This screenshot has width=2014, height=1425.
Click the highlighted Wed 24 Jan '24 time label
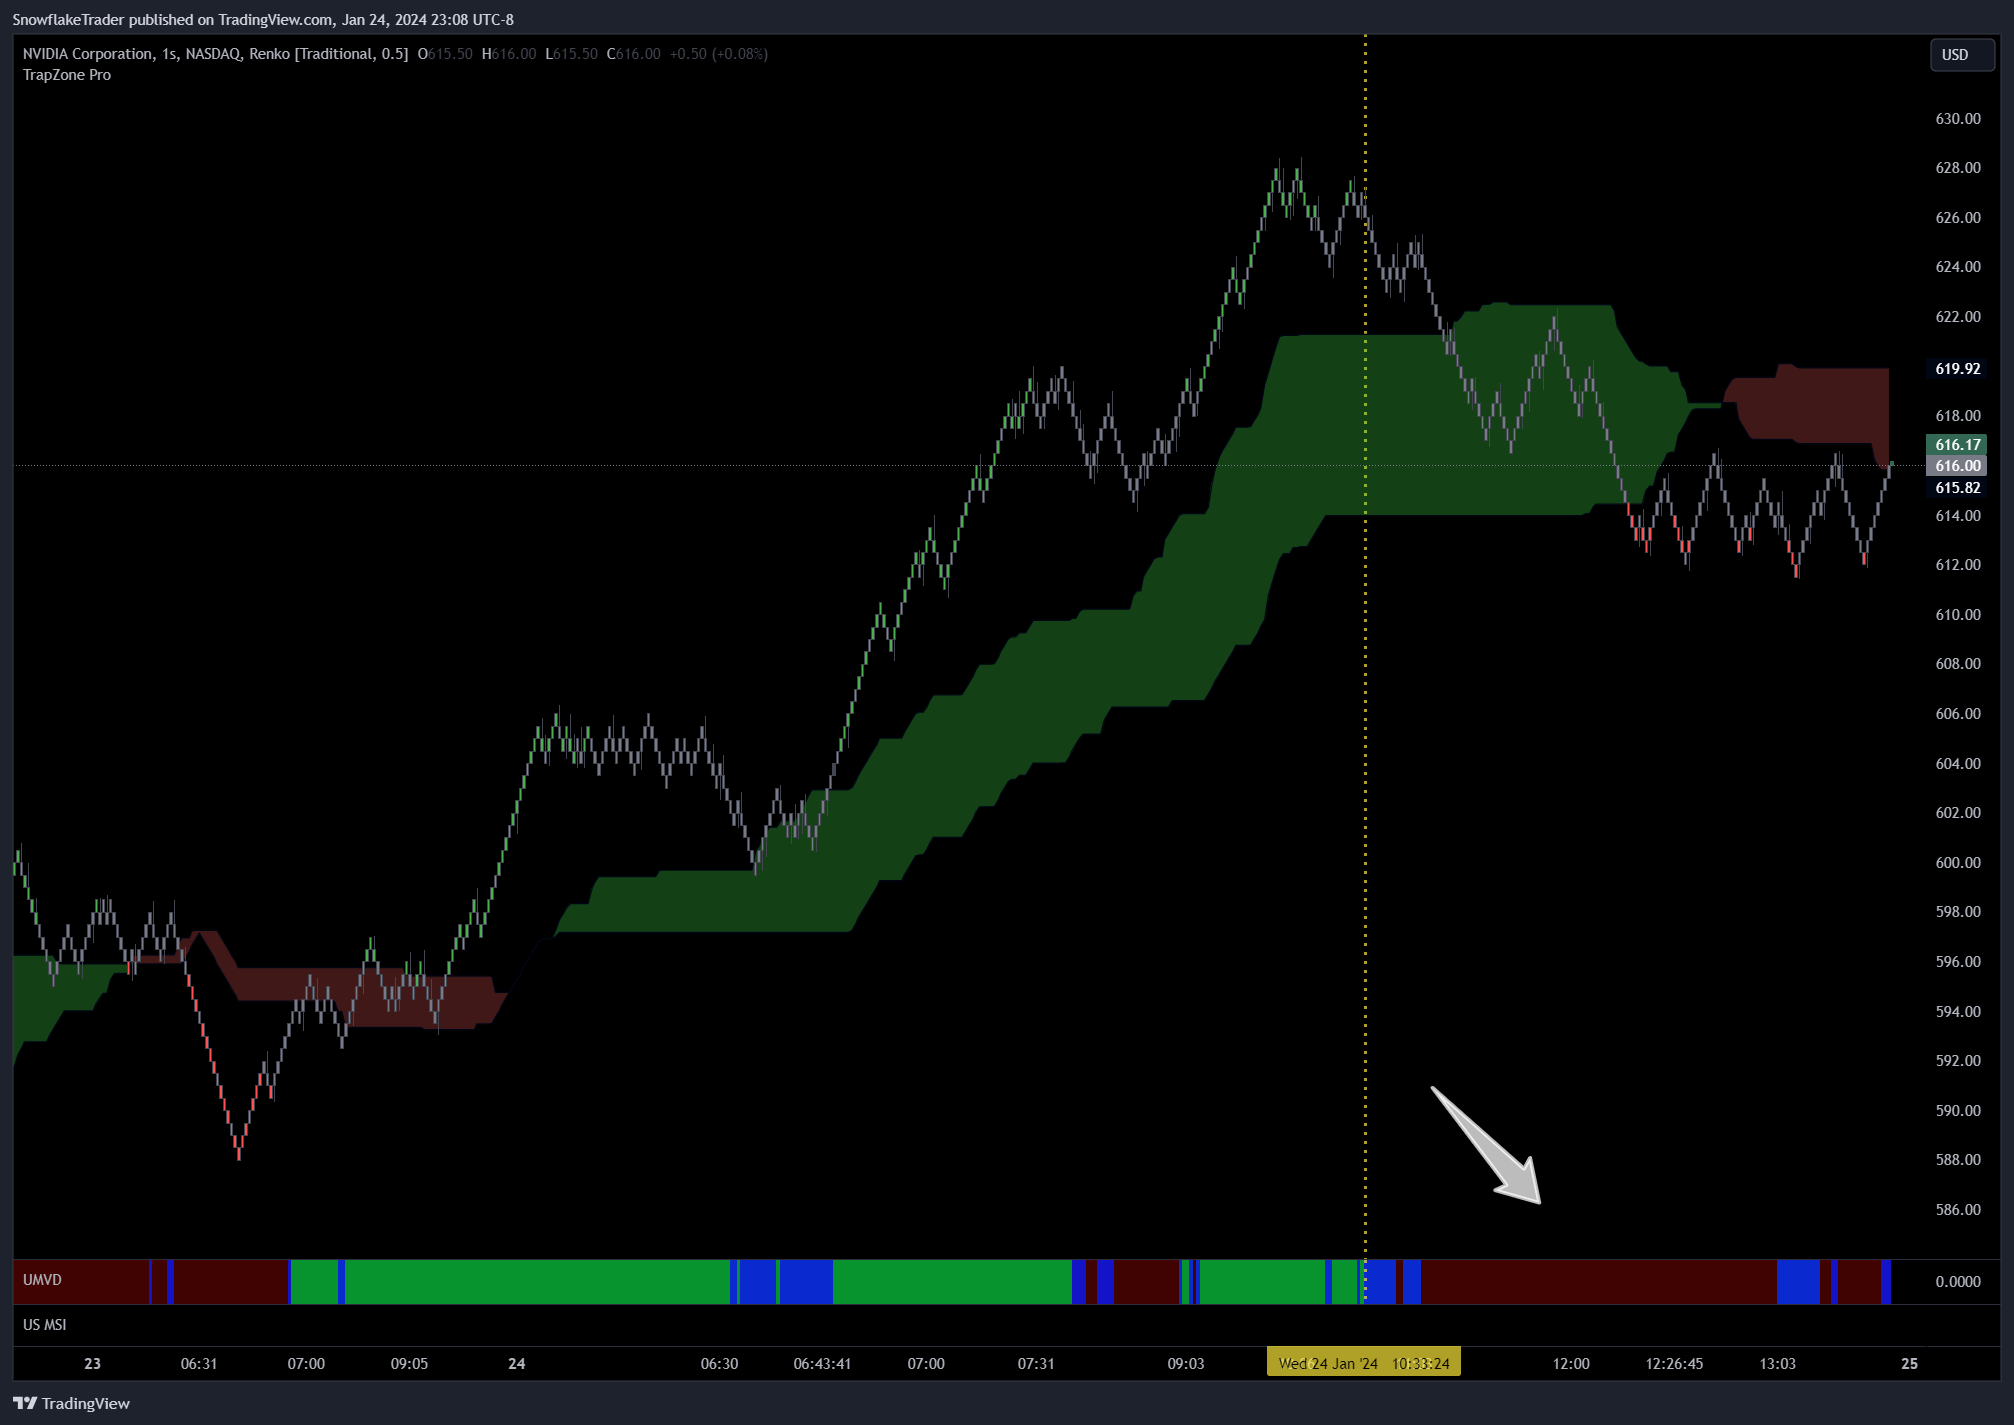click(x=1364, y=1363)
